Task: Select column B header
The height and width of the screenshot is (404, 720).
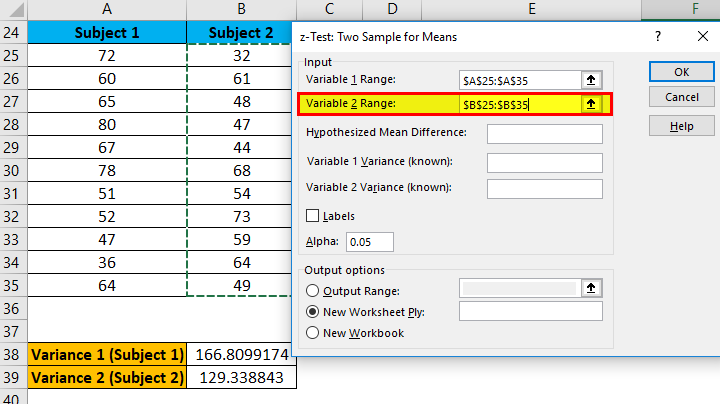Action: click(x=242, y=9)
